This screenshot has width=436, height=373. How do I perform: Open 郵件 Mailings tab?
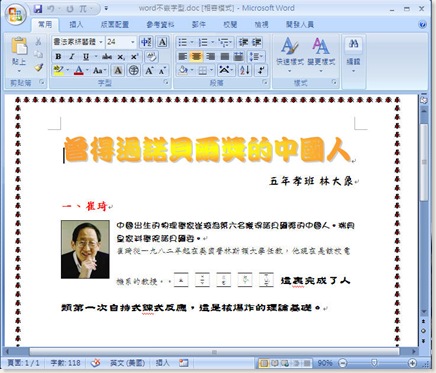(x=199, y=24)
